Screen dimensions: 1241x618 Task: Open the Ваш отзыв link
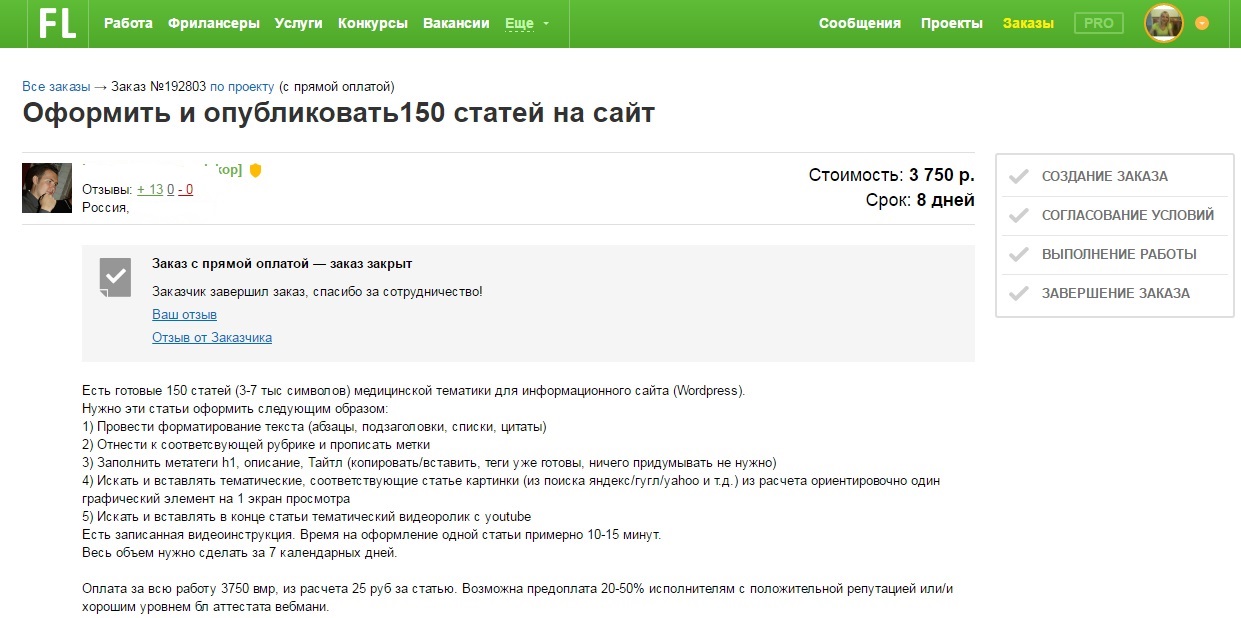coord(185,314)
